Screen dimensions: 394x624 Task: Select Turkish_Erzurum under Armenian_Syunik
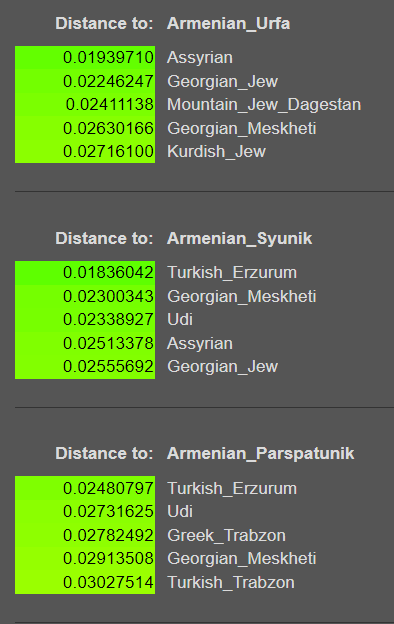click(232, 273)
